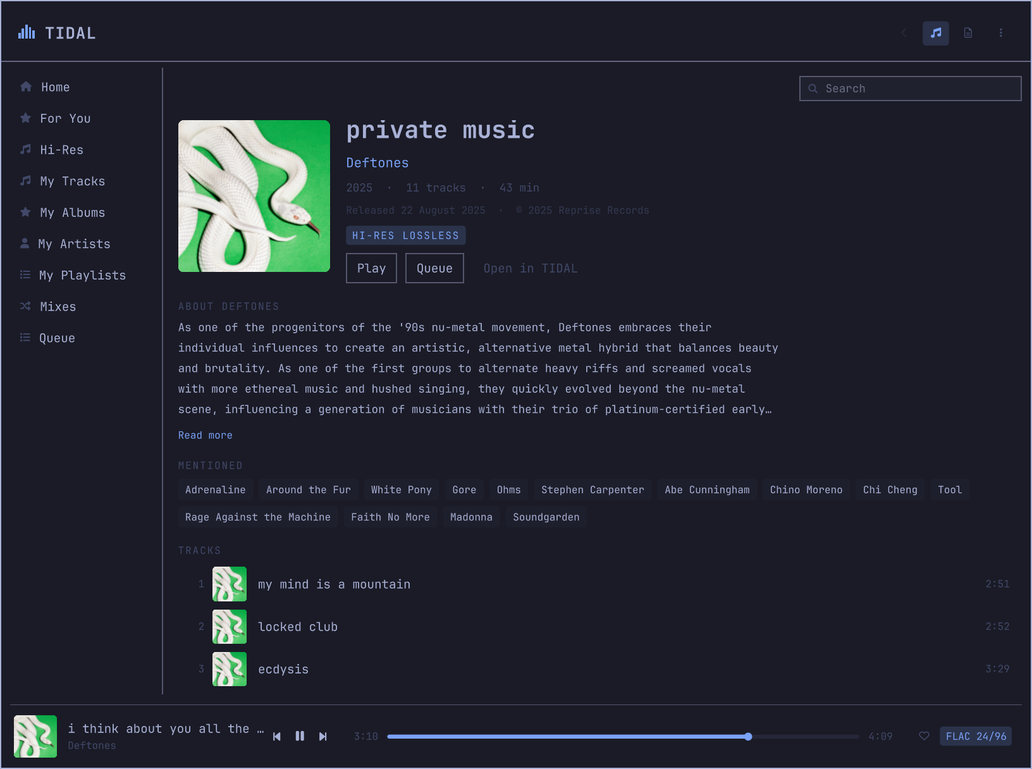Select the music note view button
The image size is (1032, 769).
click(x=935, y=33)
